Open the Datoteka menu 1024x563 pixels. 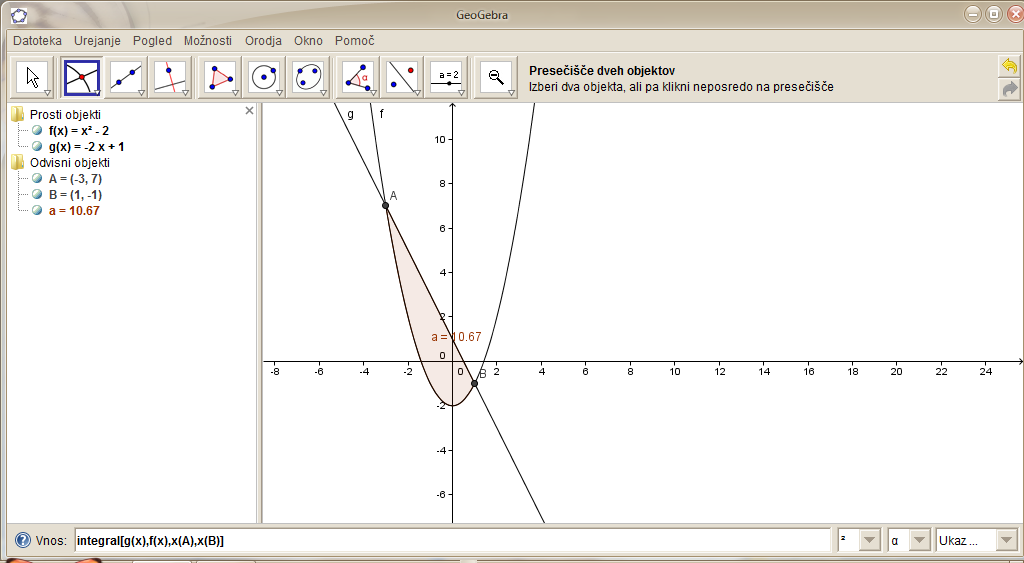(37, 41)
